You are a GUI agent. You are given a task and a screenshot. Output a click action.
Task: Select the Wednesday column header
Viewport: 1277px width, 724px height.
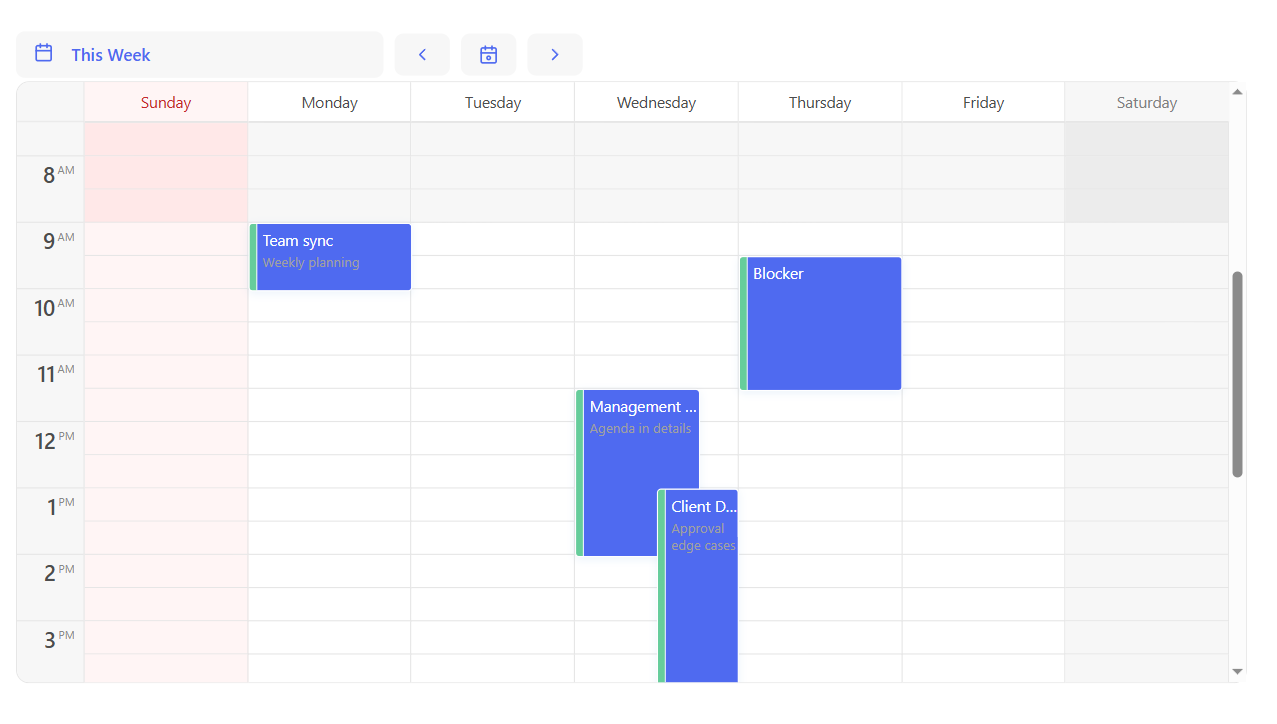coord(656,103)
